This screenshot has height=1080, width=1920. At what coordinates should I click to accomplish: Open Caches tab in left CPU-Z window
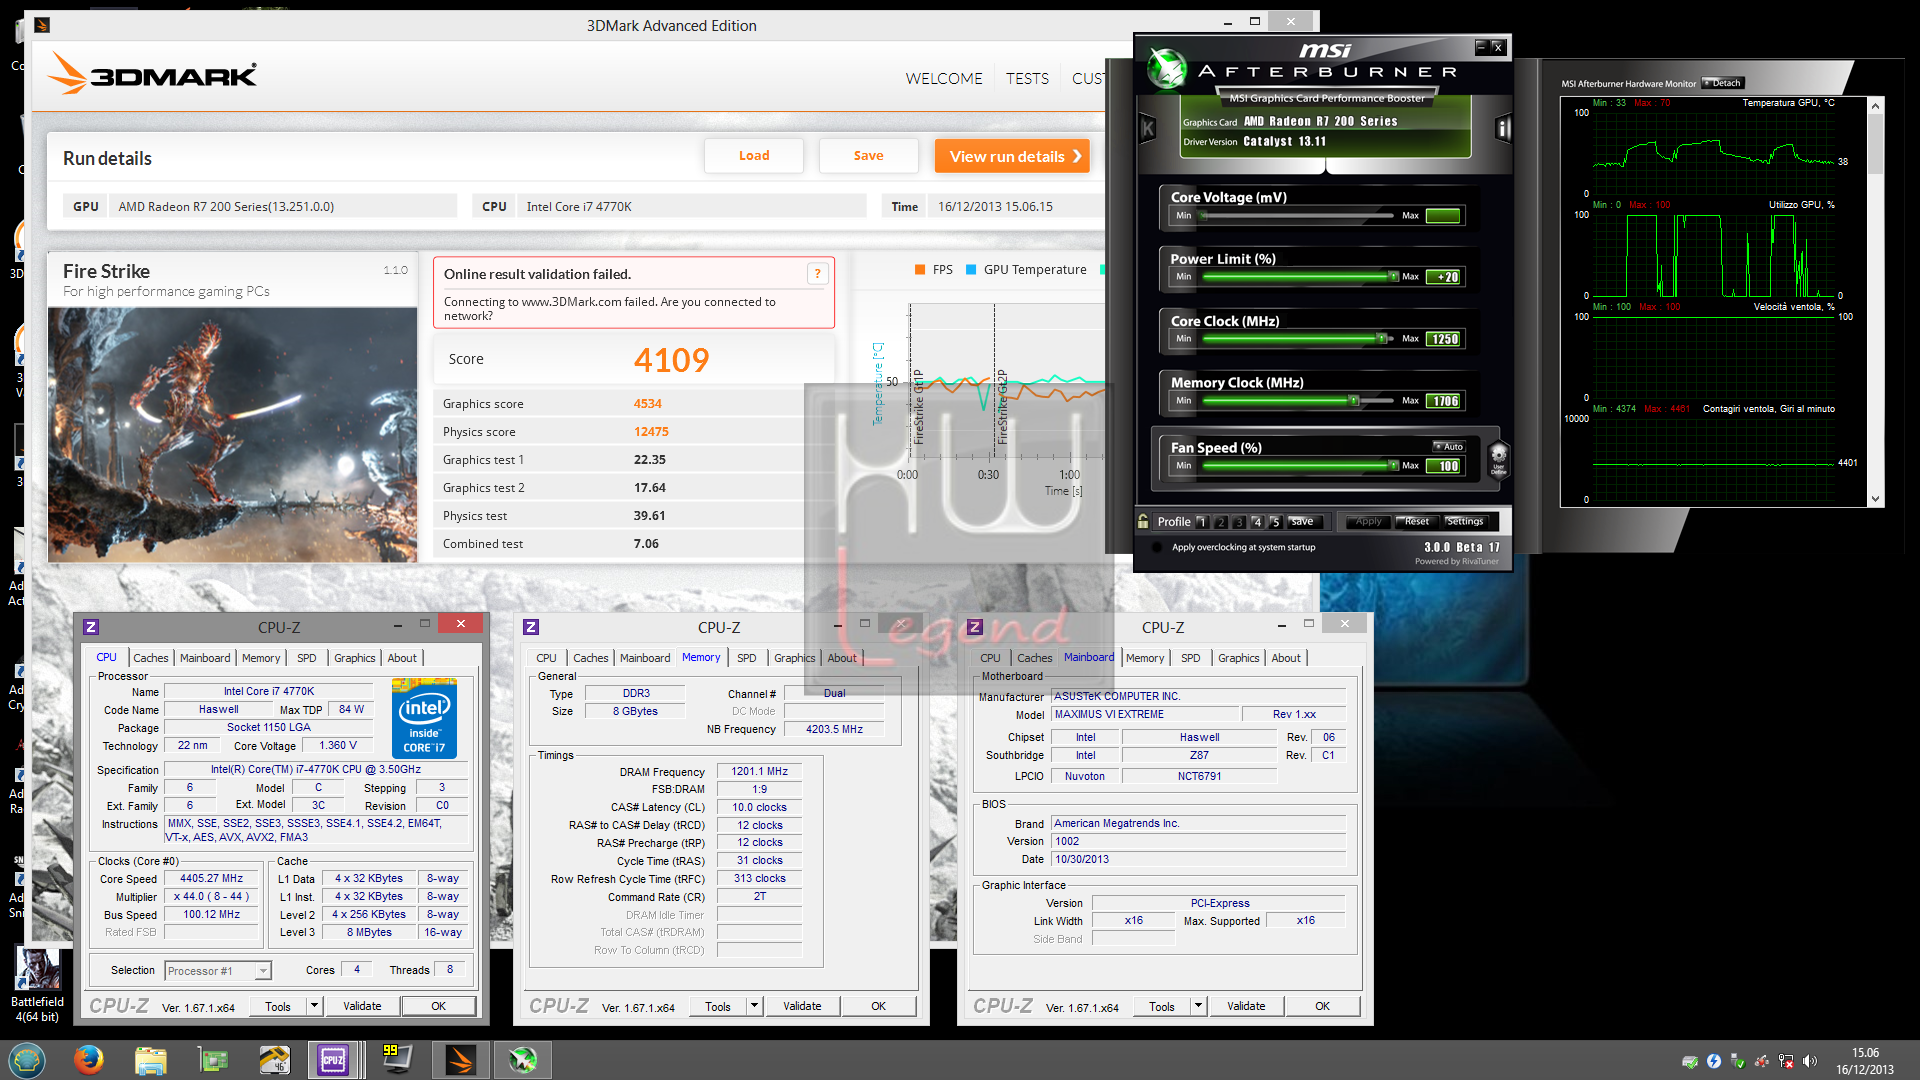151,658
